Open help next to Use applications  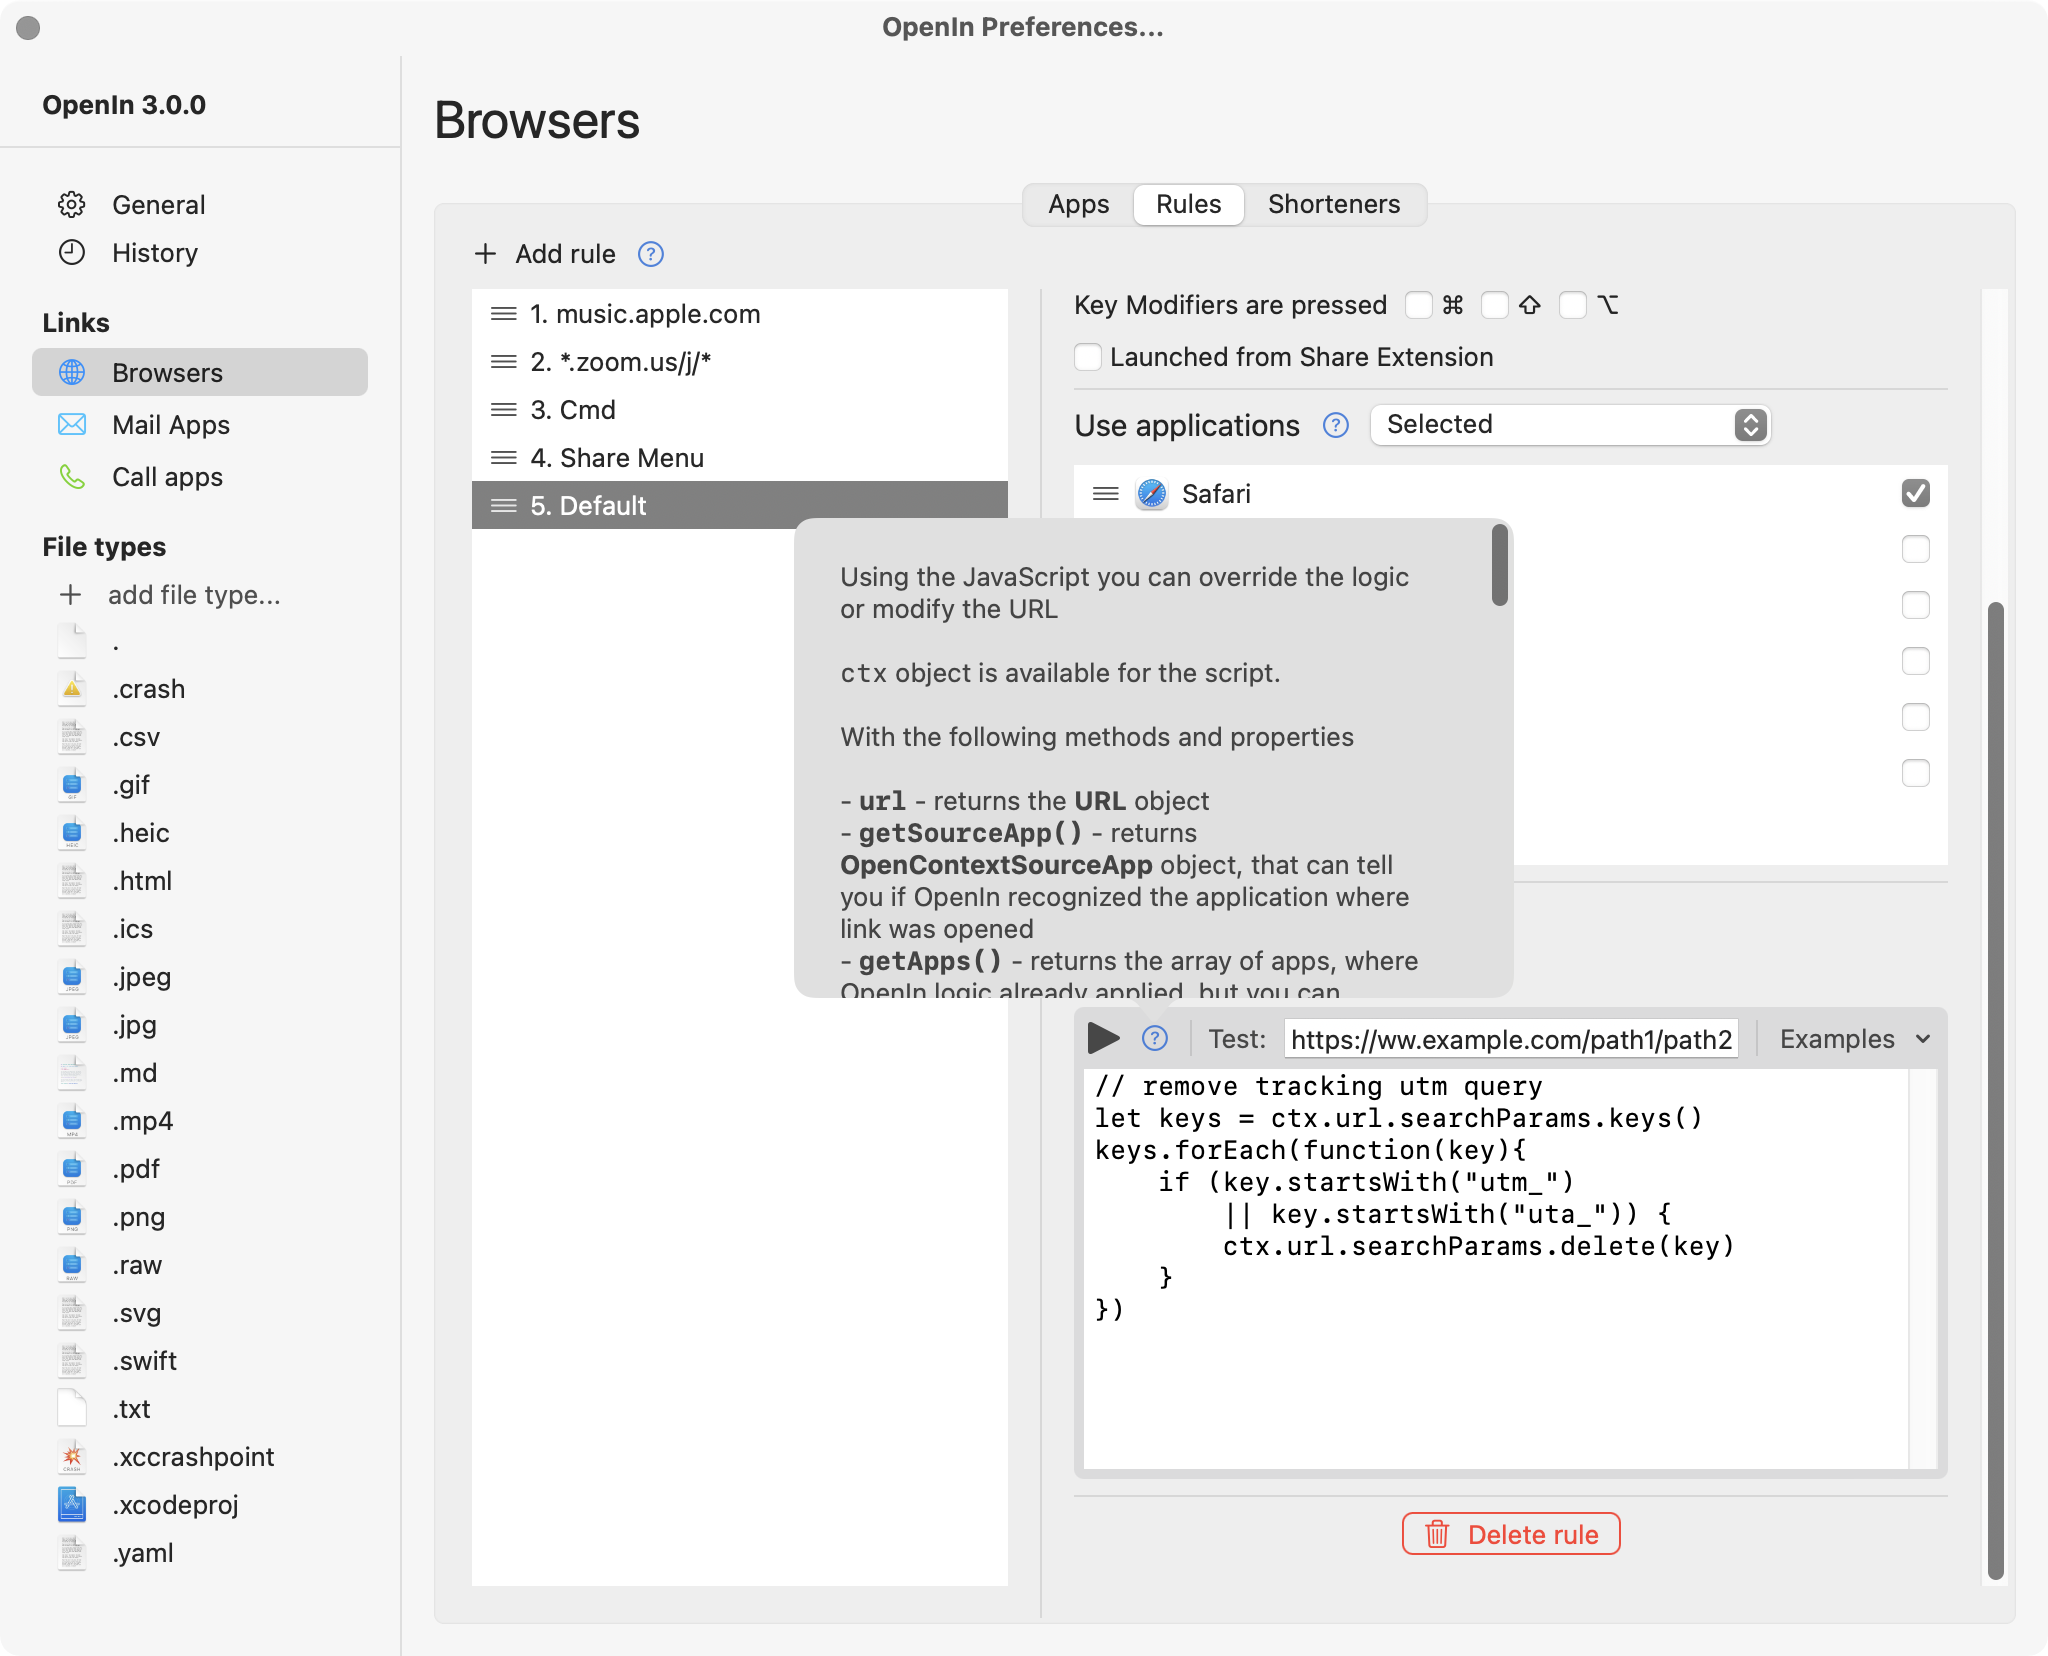coord(1336,425)
